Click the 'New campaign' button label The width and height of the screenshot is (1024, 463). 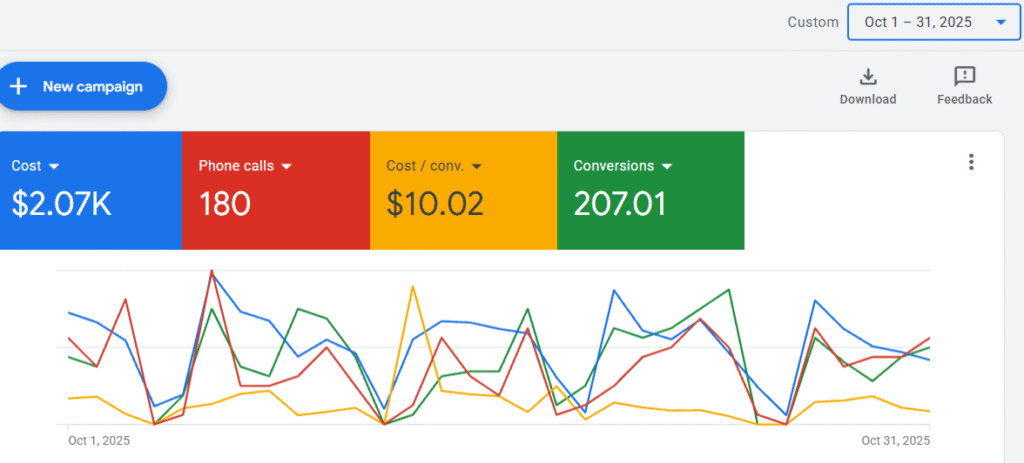point(92,86)
